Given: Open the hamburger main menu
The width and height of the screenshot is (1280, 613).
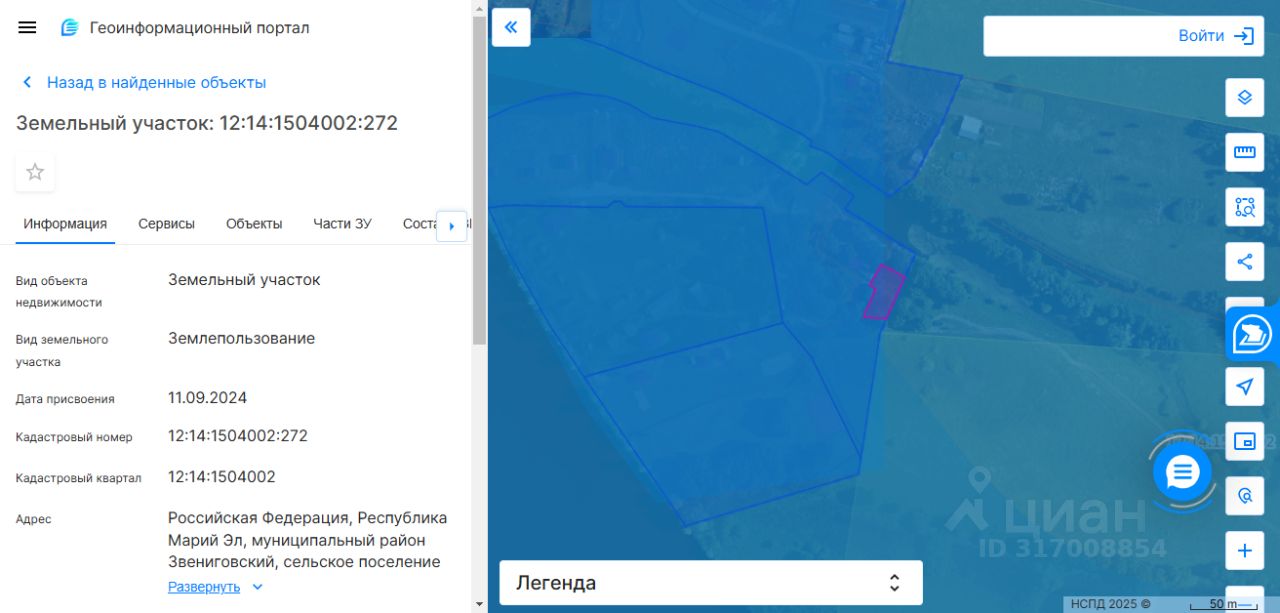Looking at the screenshot, I should [x=27, y=28].
